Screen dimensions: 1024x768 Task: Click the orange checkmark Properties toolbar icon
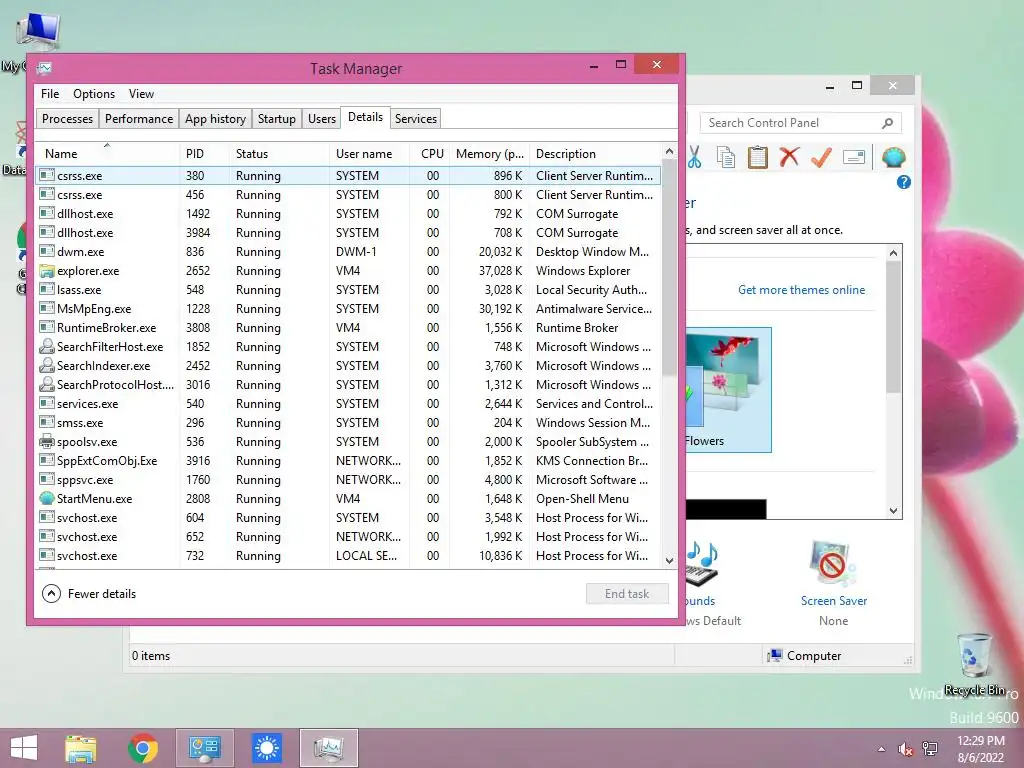point(821,157)
